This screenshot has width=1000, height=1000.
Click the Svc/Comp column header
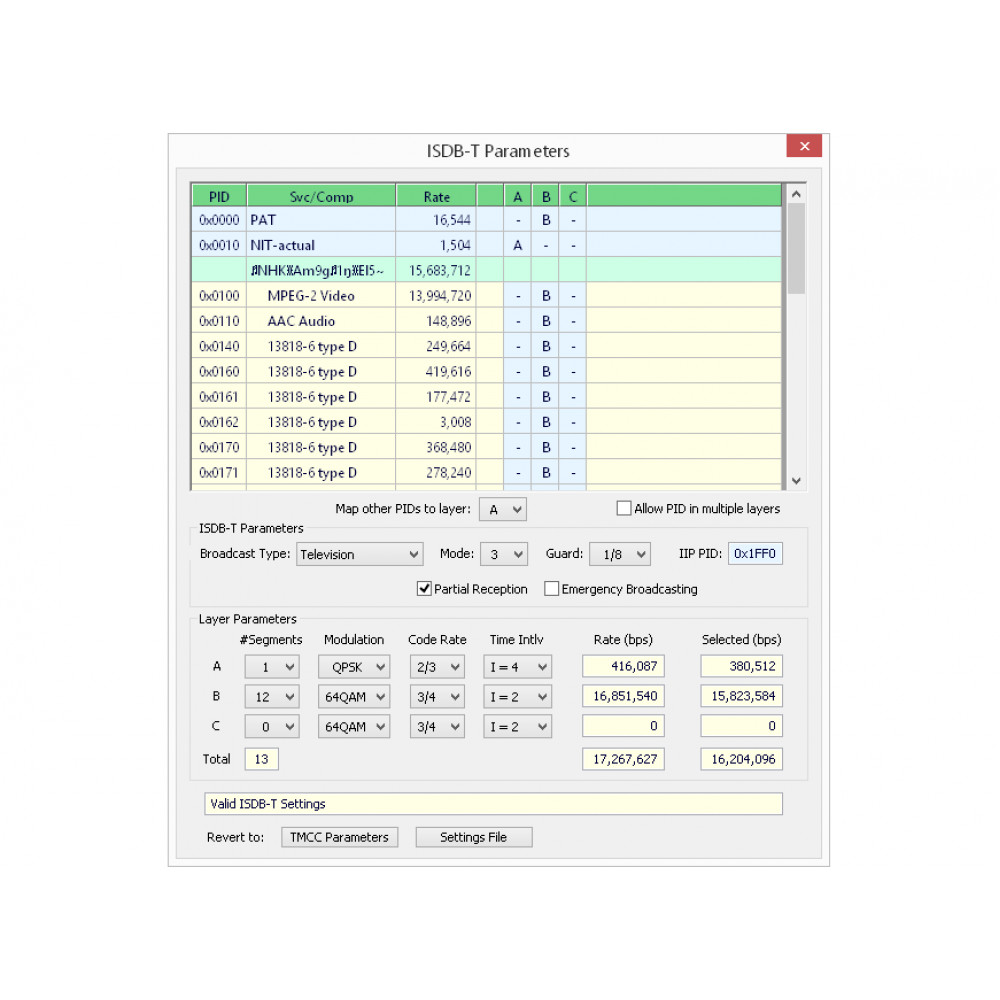pos(321,197)
